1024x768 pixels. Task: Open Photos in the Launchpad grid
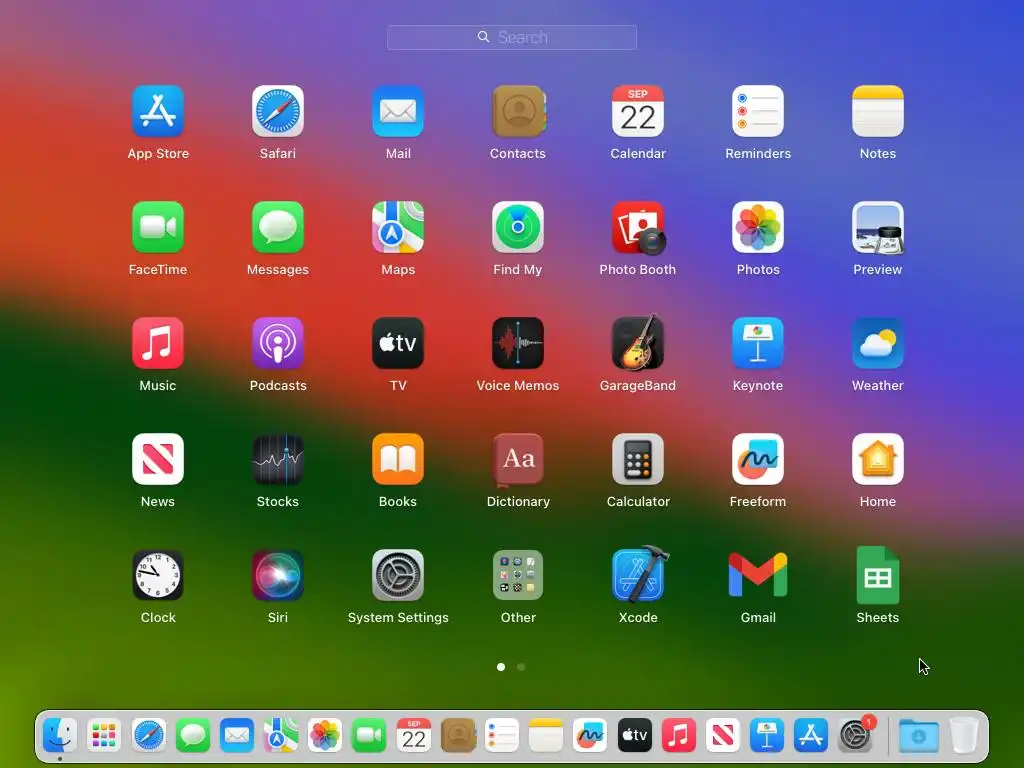[x=758, y=227]
